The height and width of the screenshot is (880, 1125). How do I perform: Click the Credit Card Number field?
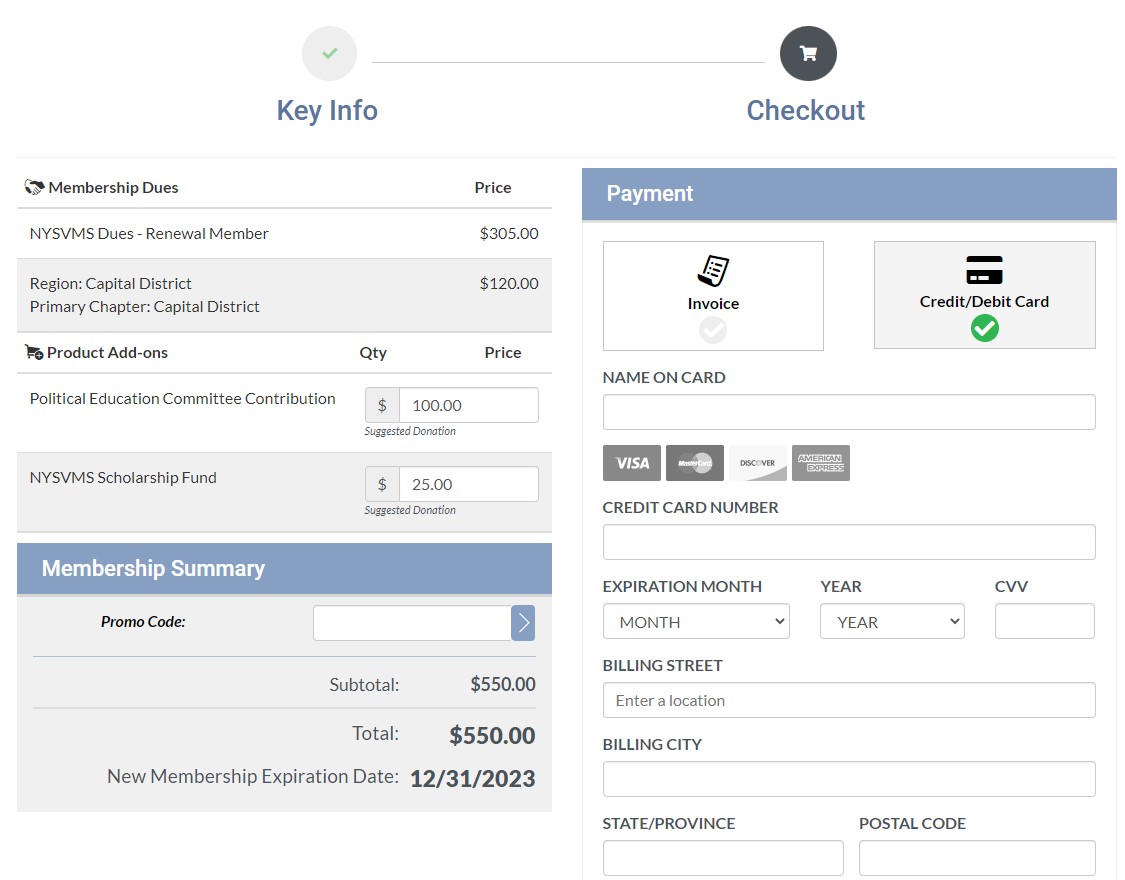849,542
